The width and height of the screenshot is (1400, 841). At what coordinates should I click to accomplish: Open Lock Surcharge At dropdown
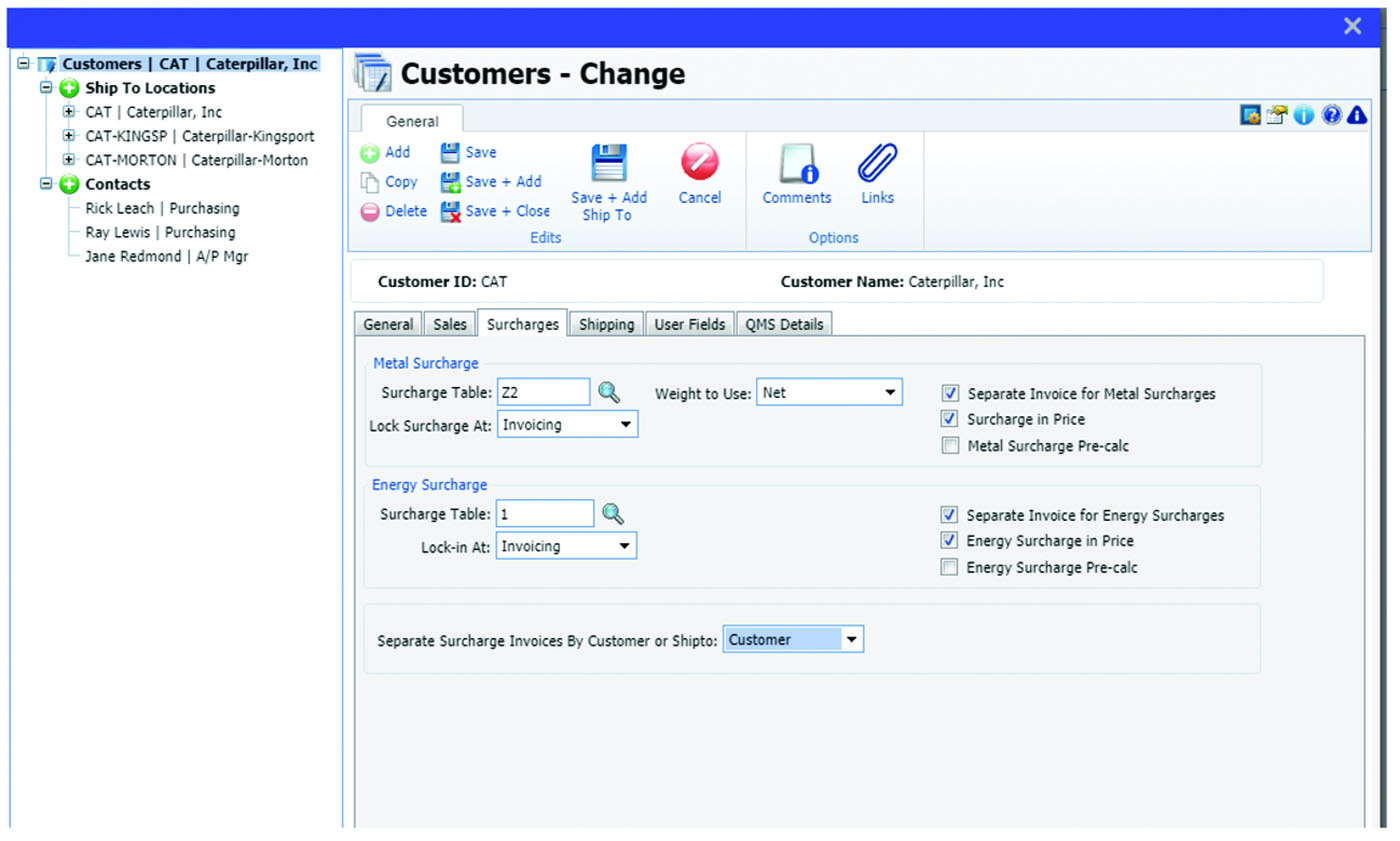coord(567,424)
